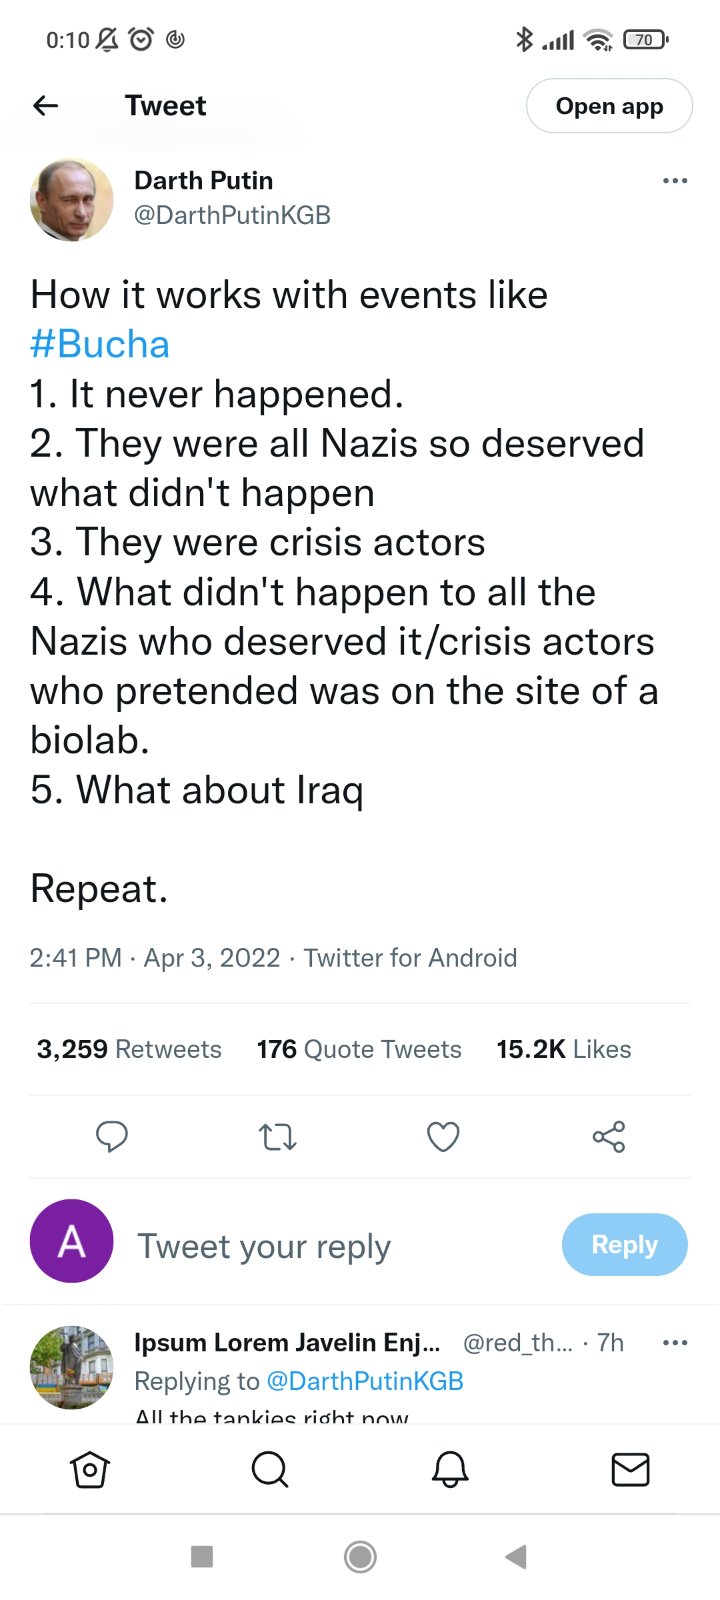View the 176 Quote Tweets list
Screen dimensions: 720x1600
click(359, 1049)
